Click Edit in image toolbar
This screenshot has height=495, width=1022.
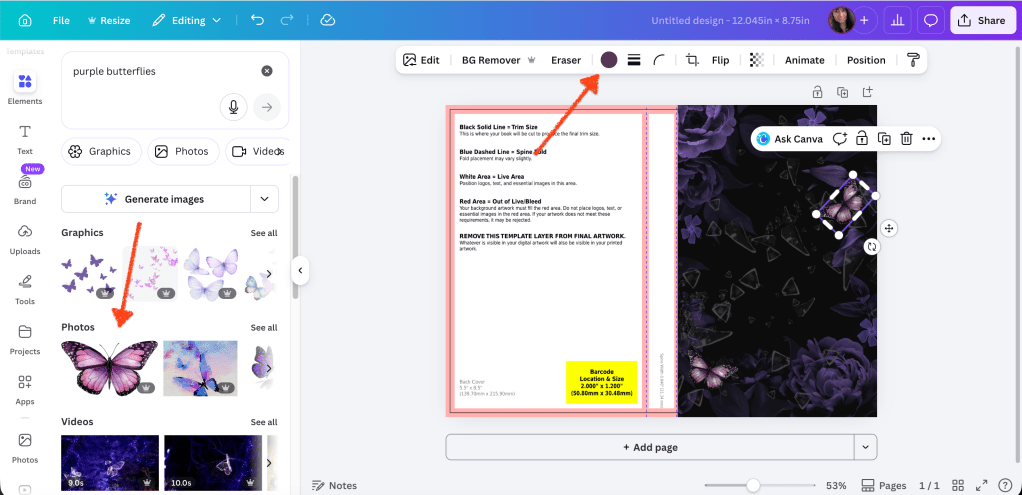tap(421, 60)
